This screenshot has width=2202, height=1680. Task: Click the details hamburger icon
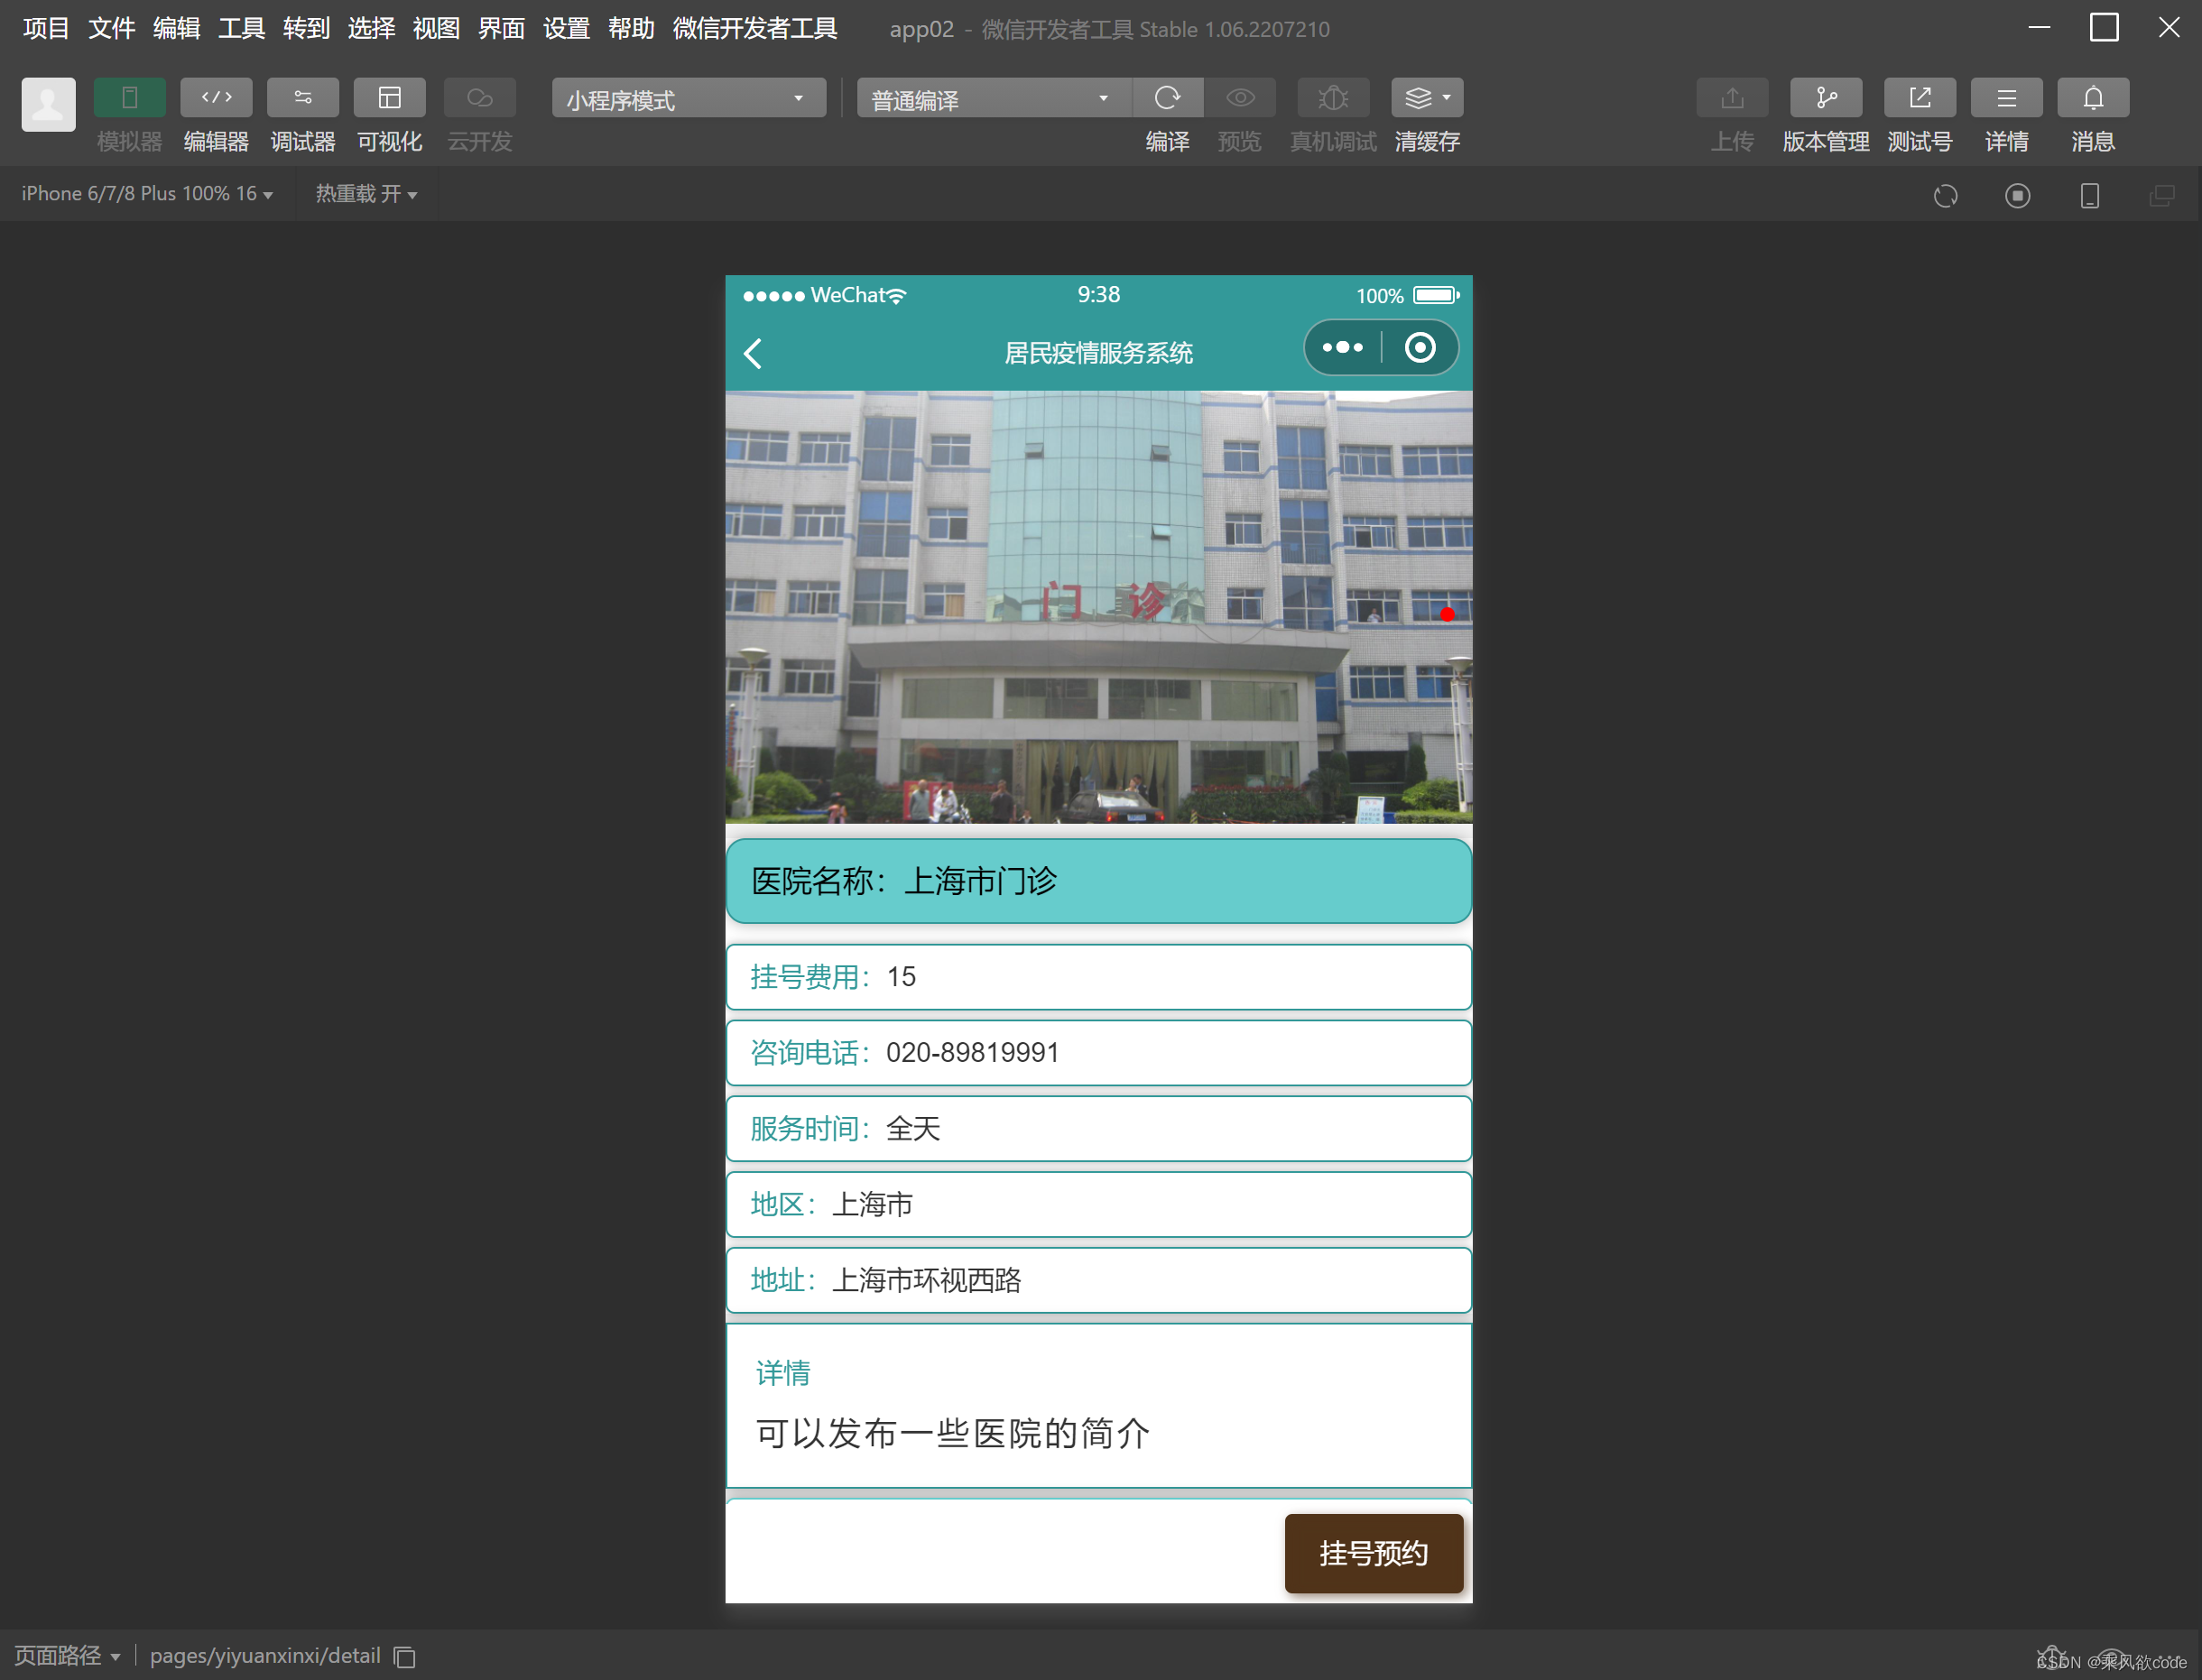click(2005, 98)
